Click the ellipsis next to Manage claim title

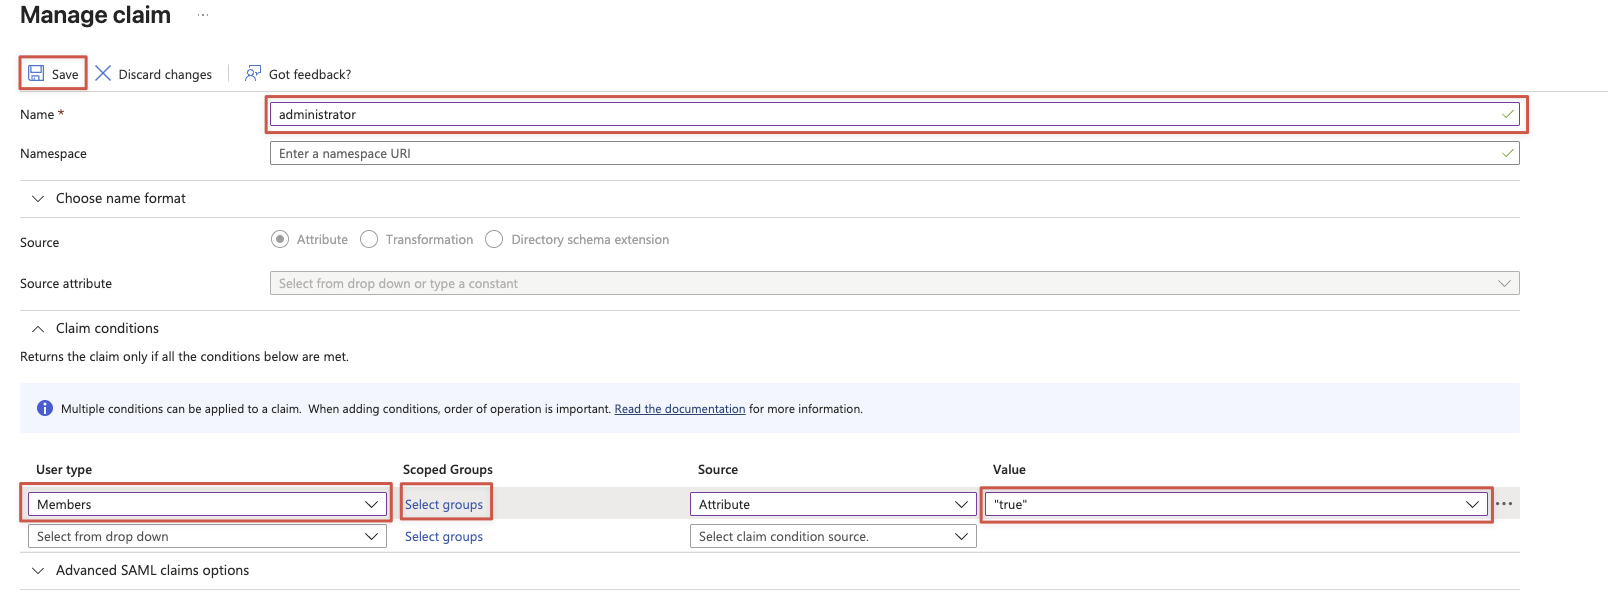point(203,15)
